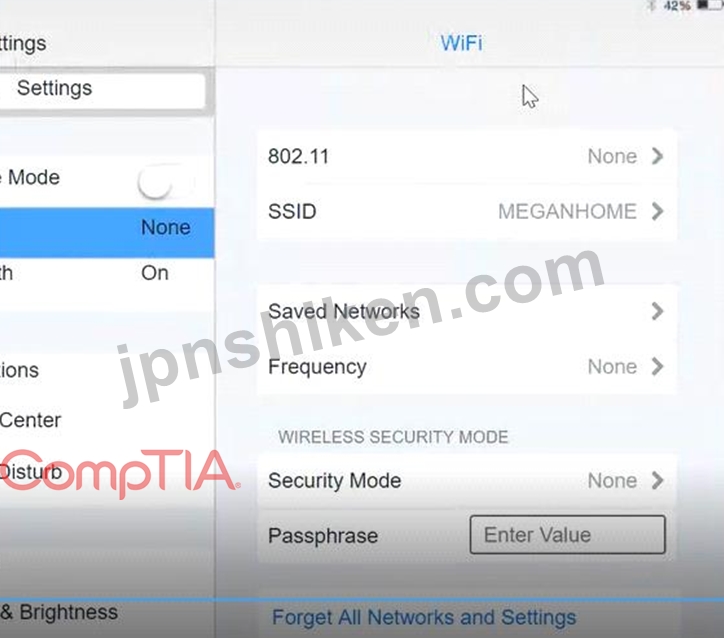Viewport: 724px width, 638px height.
Task: Toggle the Airplane Mode switch
Action: tap(165, 182)
